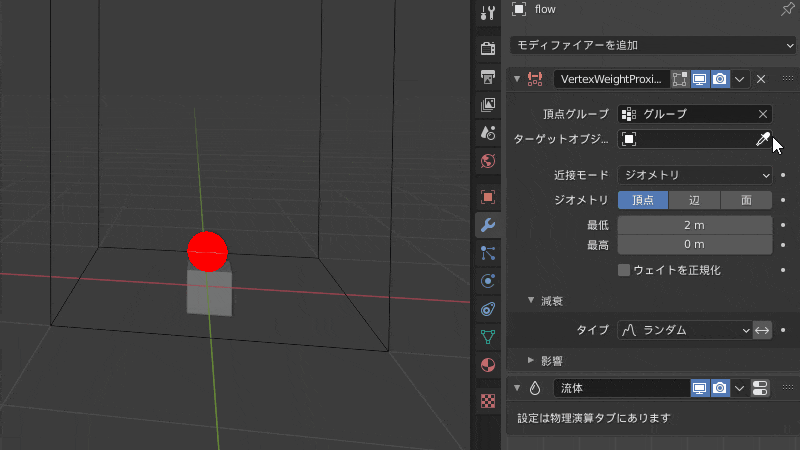Image resolution: width=800 pixels, height=450 pixels.
Task: Enable the ウェイトを正規化 checkbox
Action: click(x=623, y=270)
